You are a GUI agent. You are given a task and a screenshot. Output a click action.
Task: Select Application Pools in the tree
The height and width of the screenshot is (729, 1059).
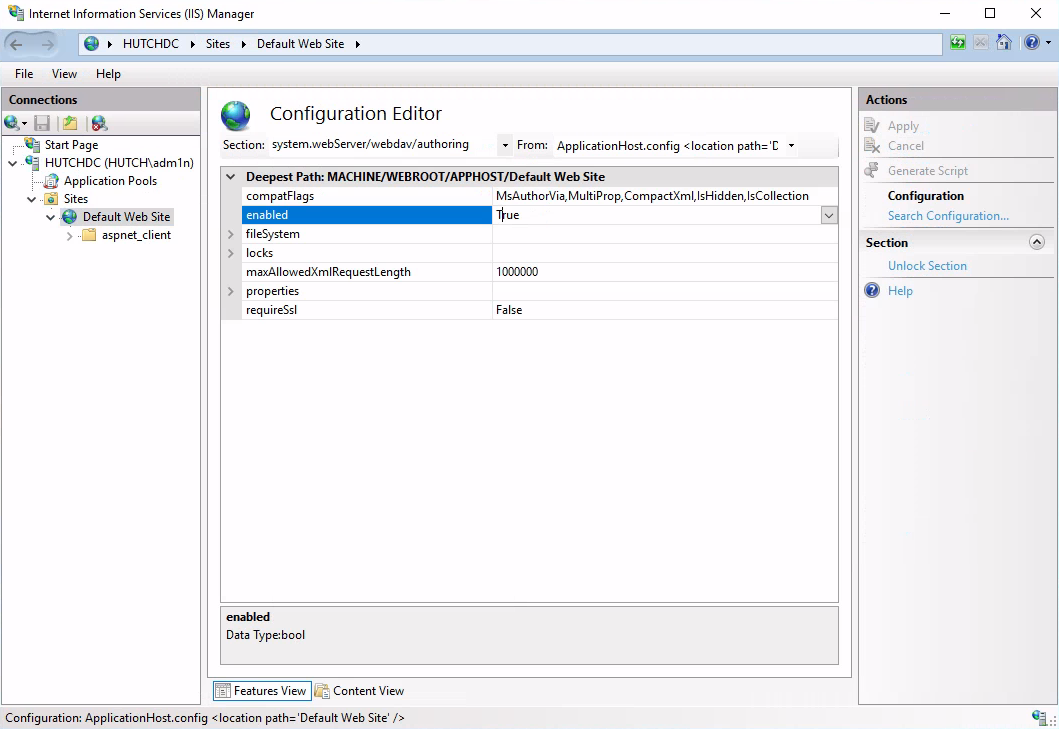[x=110, y=181]
